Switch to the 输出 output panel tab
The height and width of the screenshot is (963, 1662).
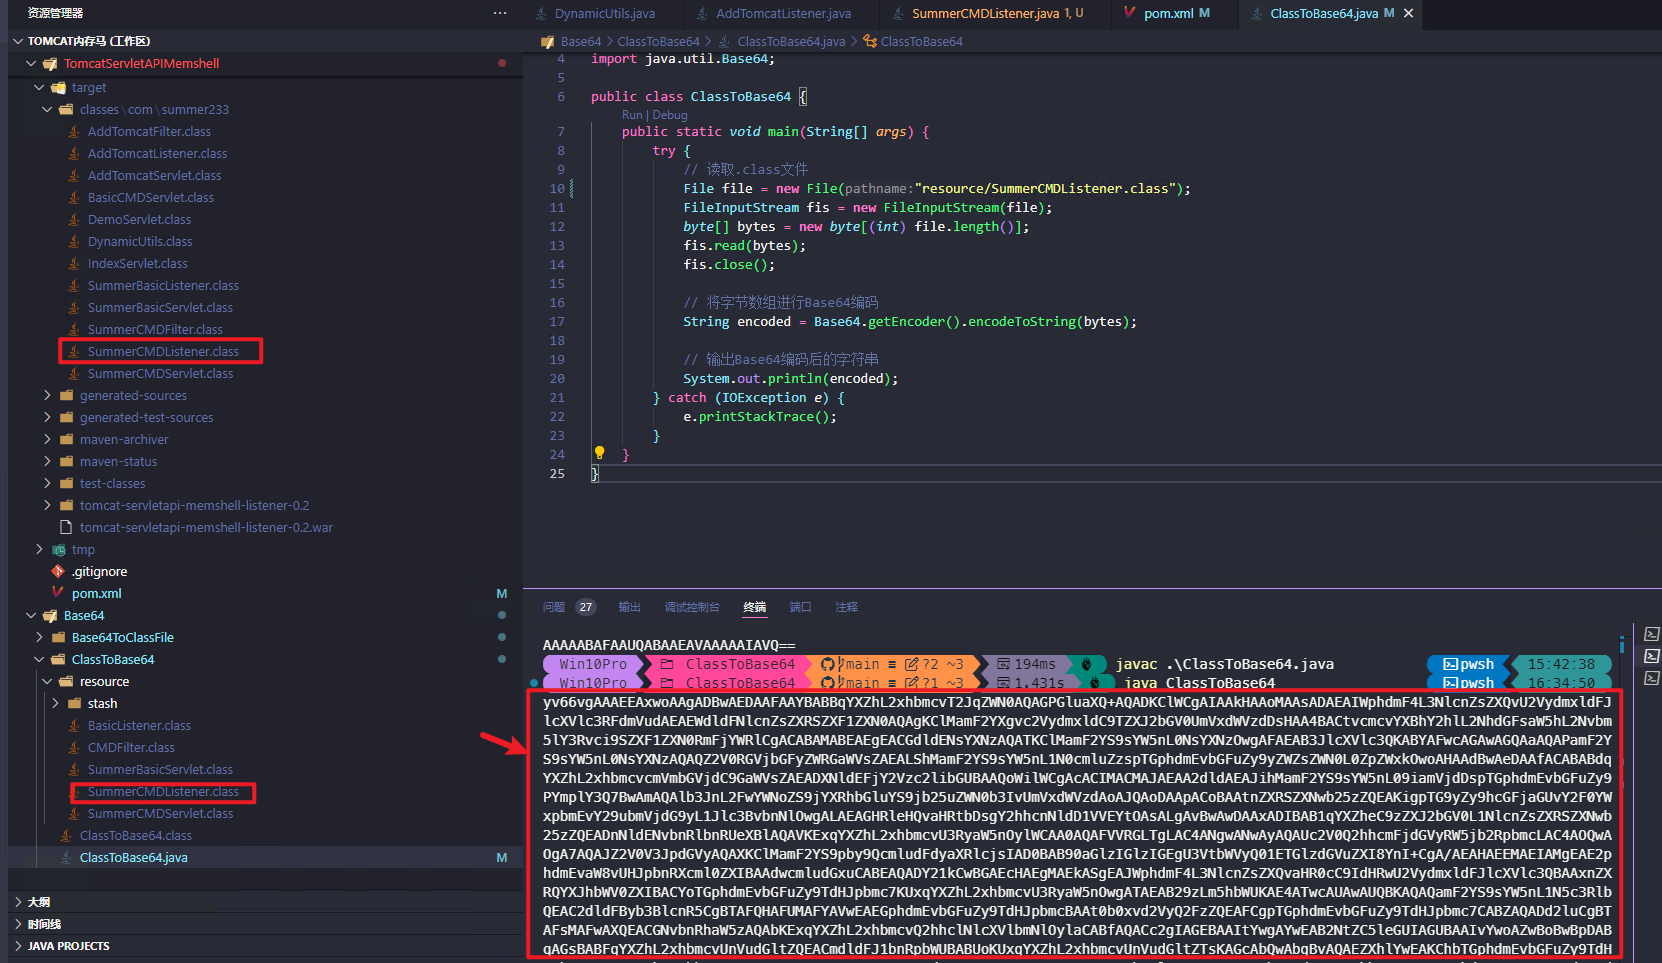629,607
